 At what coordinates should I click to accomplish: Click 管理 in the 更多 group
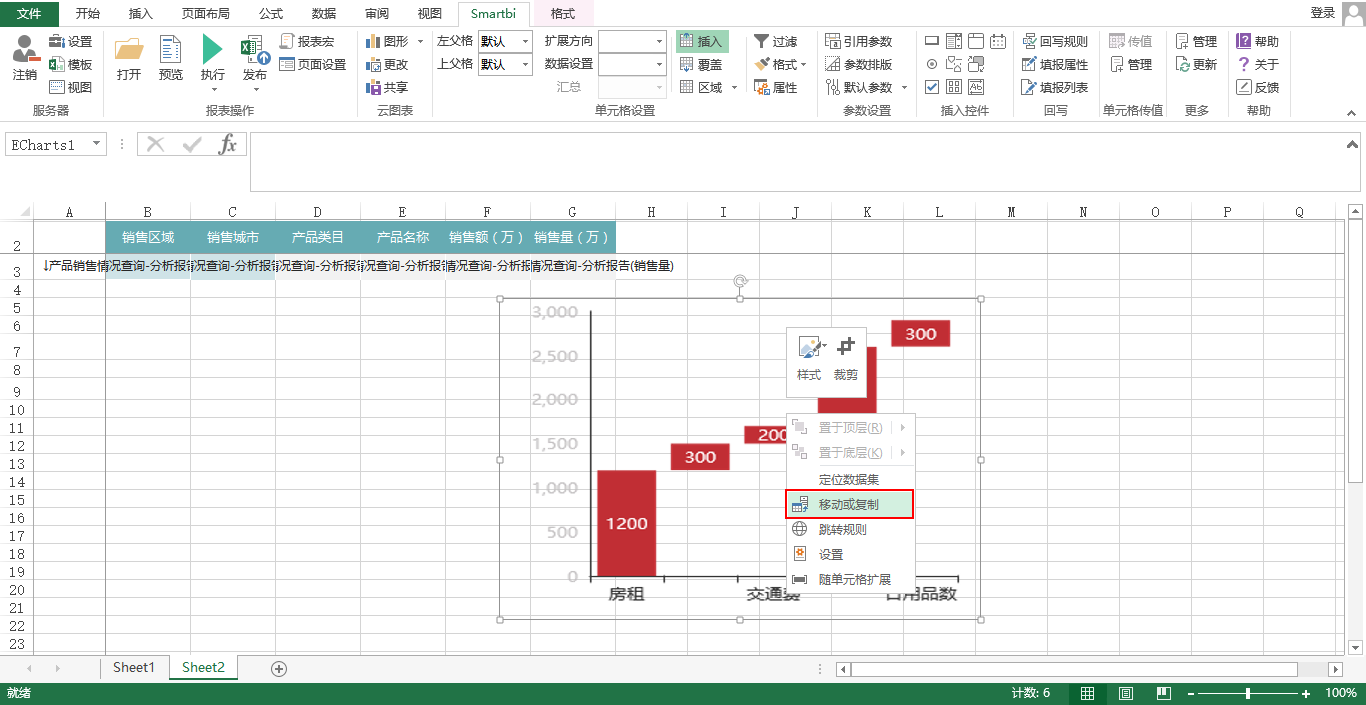[x=1196, y=41]
